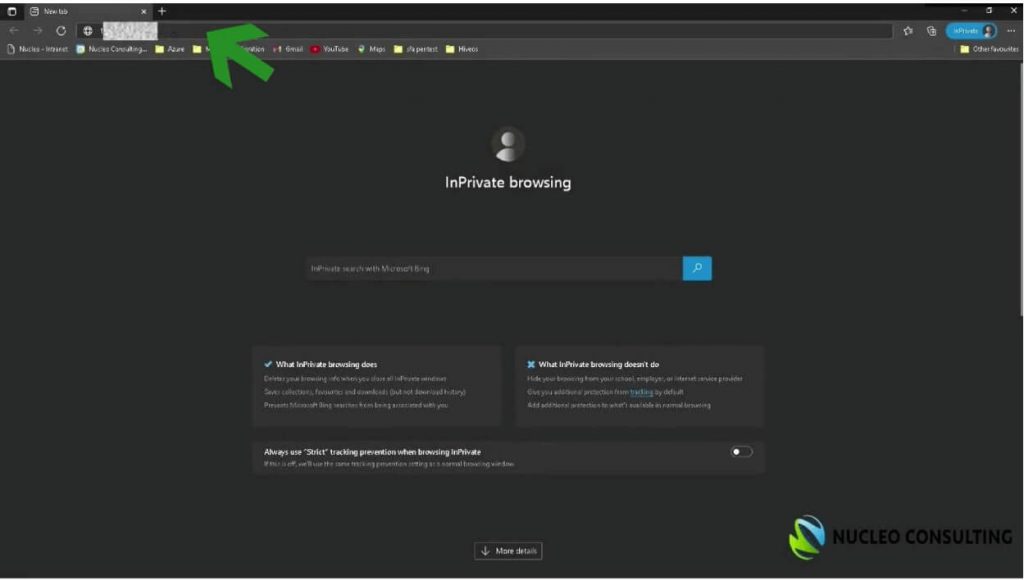Viewport: 1024px width, 580px height.
Task: Open the Hiveos favourites folder
Action: click(x=462, y=49)
